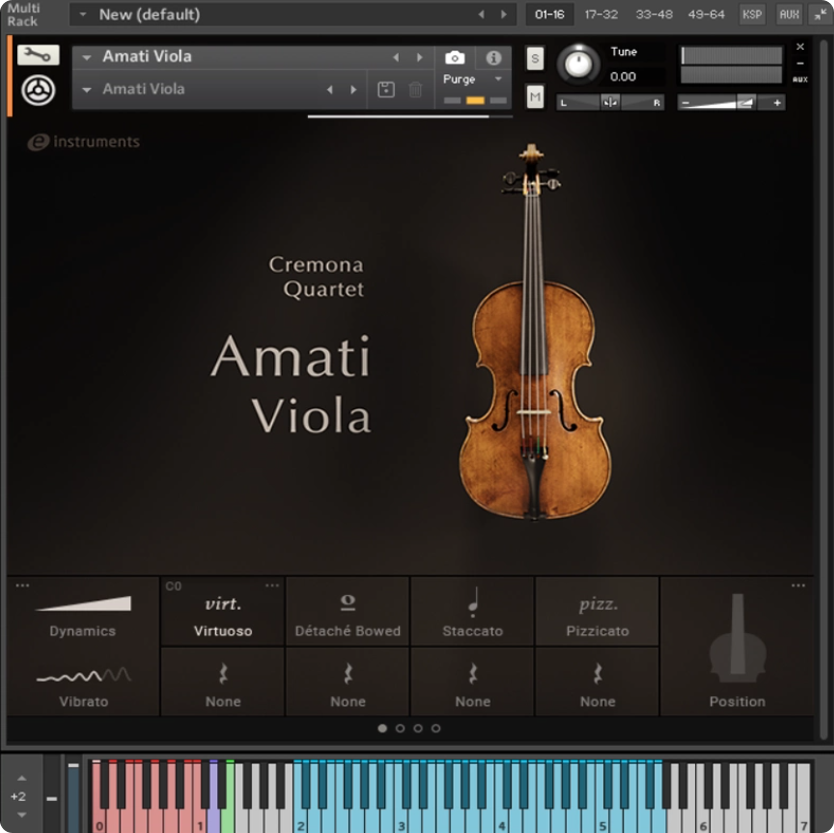Click the Multi Rack label
The width and height of the screenshot is (834, 833).
23,15
